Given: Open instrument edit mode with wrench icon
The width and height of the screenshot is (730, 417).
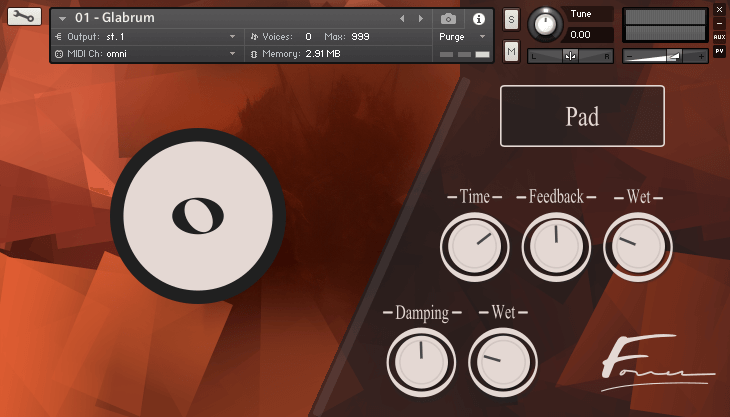Looking at the screenshot, I should (24, 17).
